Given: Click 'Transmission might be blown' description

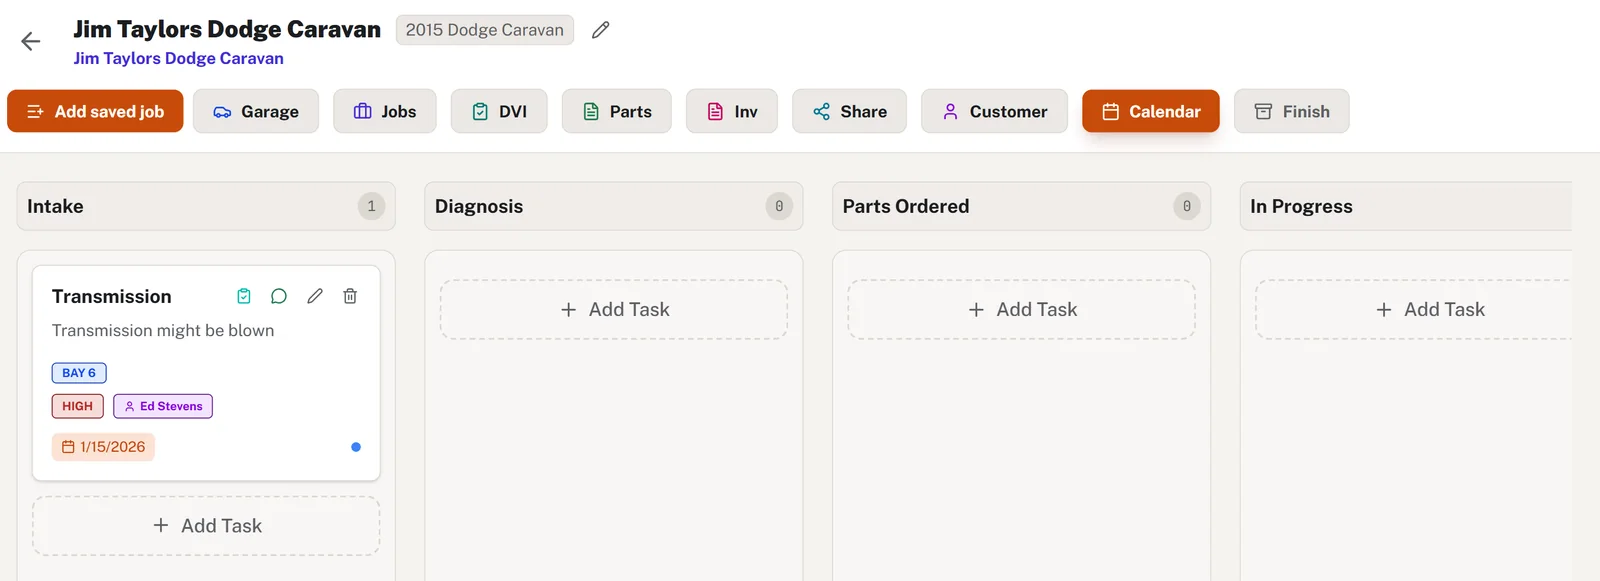Looking at the screenshot, I should click(x=163, y=330).
